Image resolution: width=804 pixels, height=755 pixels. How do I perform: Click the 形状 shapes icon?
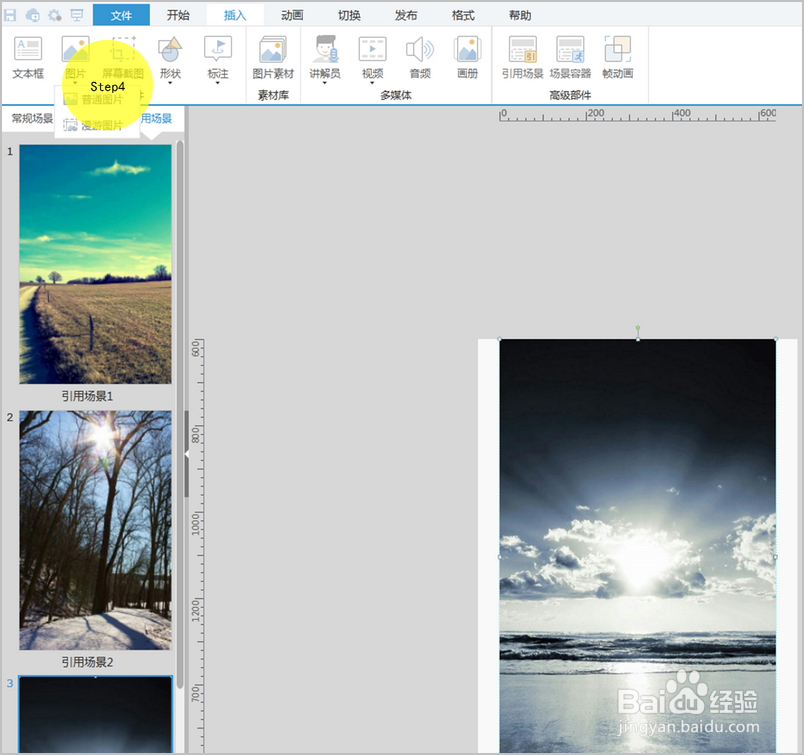coord(170,49)
